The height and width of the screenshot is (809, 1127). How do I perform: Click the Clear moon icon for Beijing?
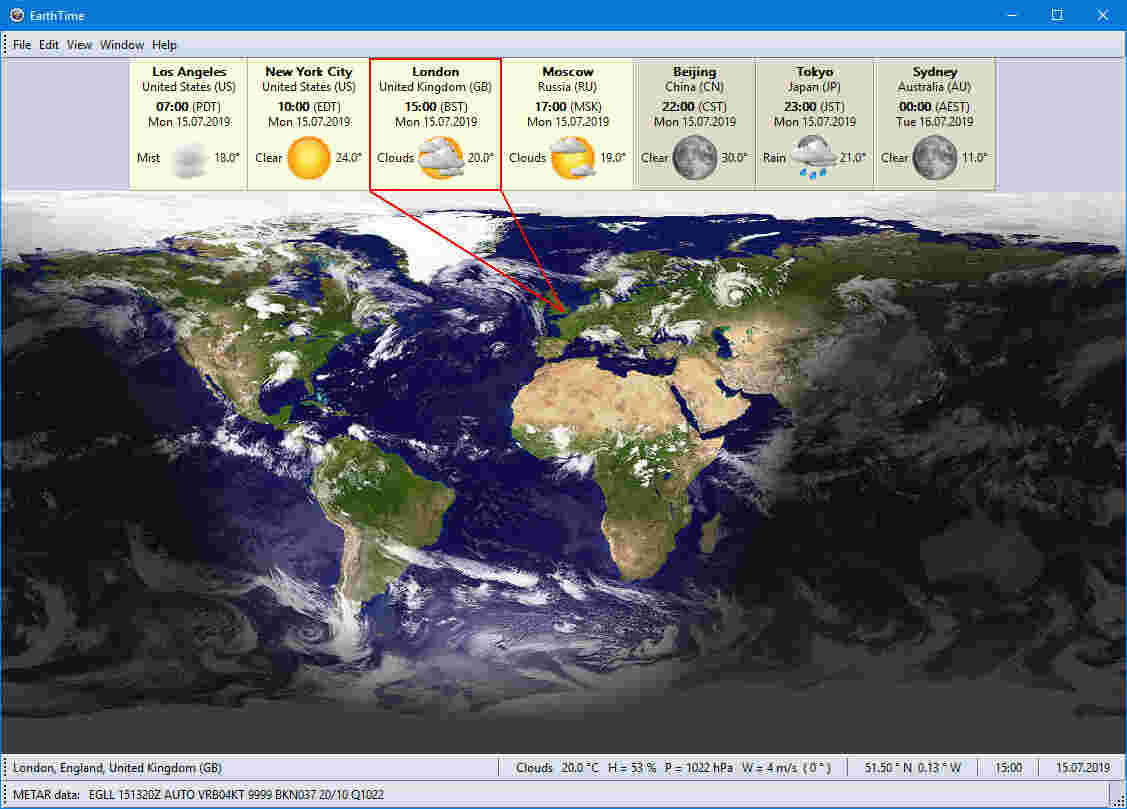(x=692, y=158)
